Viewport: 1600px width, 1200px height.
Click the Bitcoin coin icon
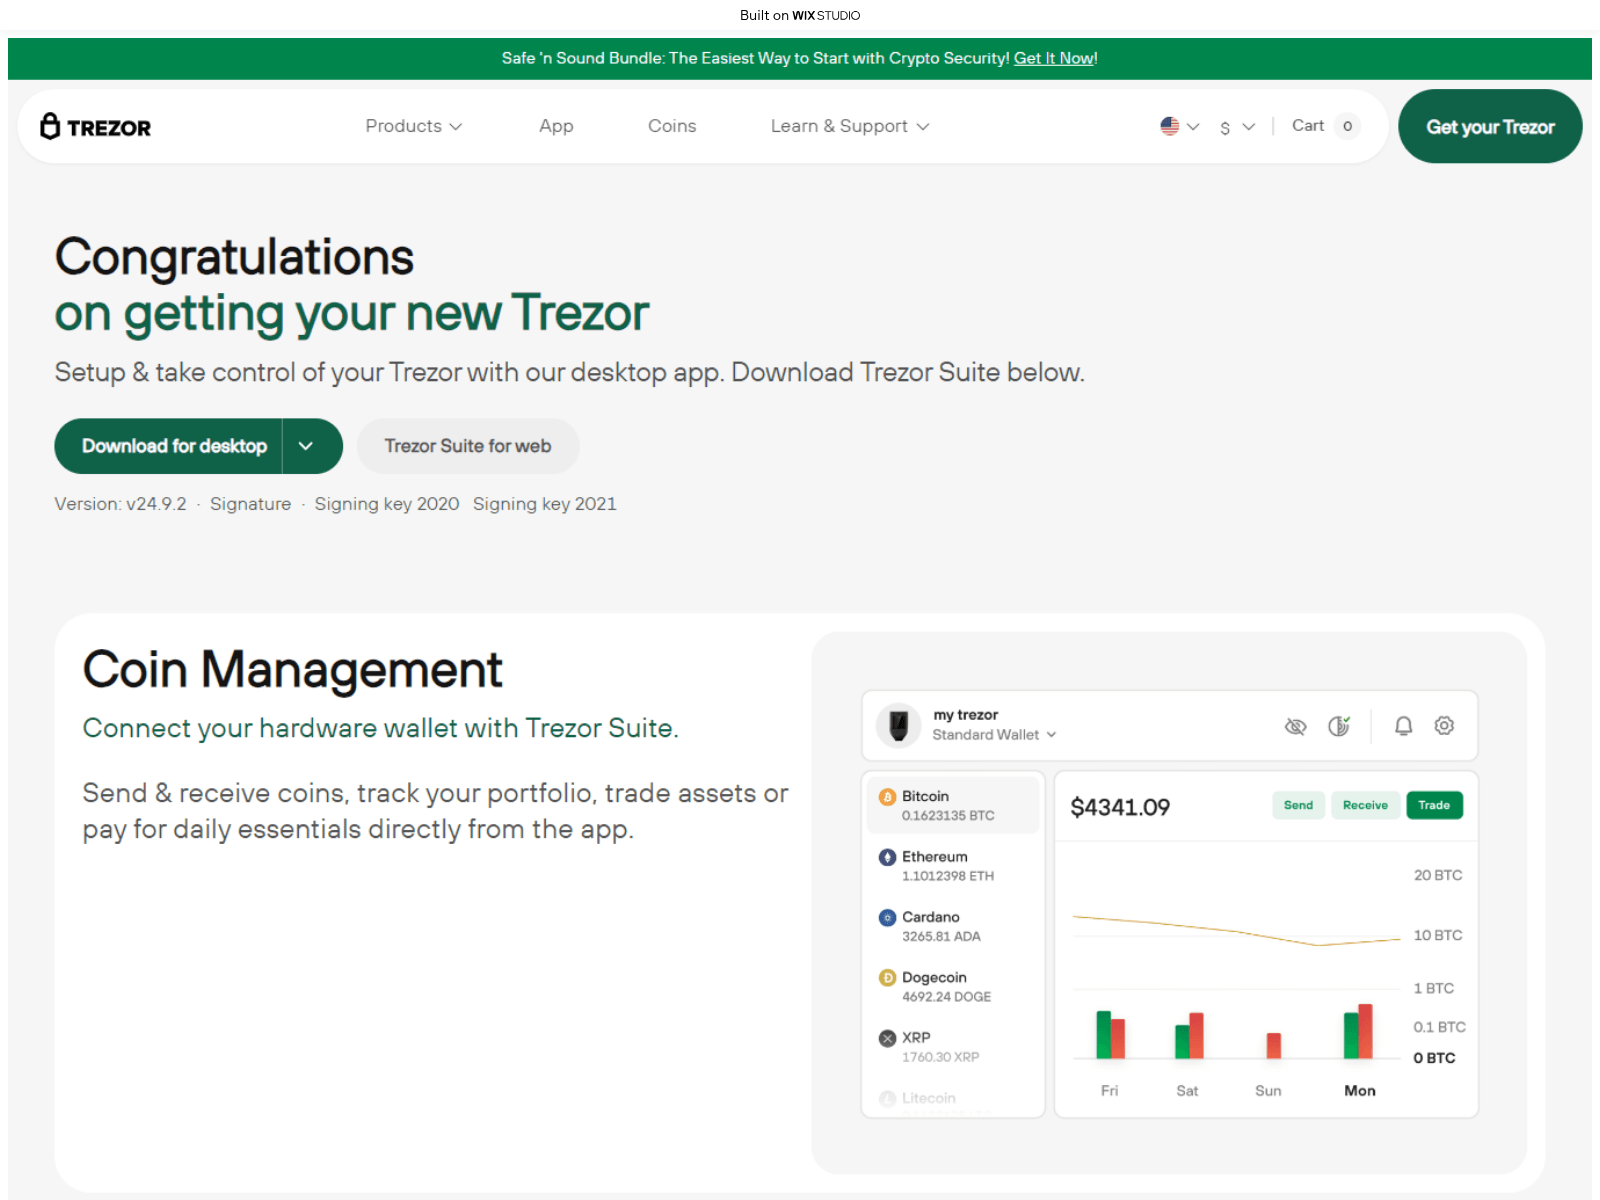click(x=887, y=797)
